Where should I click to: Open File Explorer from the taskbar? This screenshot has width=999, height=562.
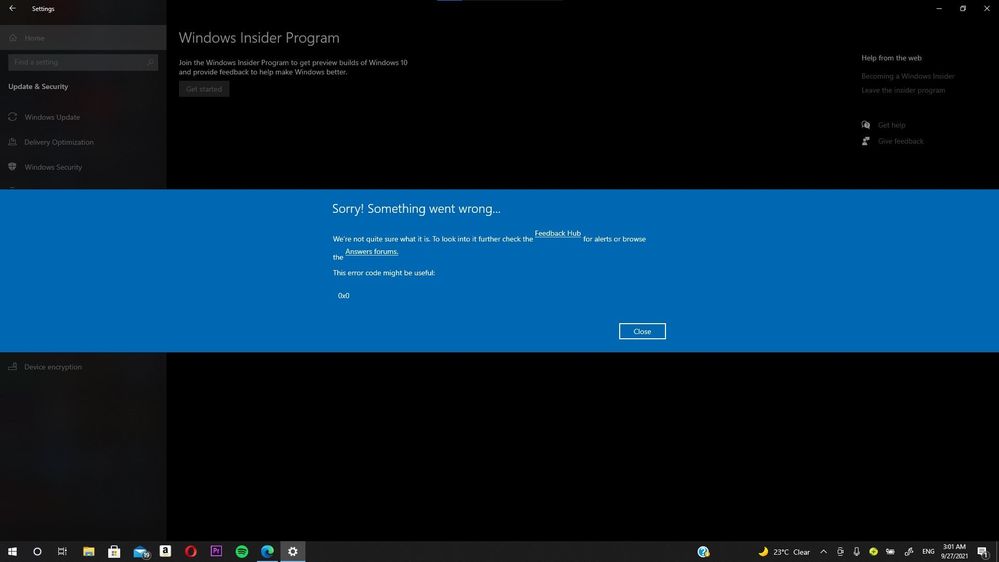[x=89, y=552]
